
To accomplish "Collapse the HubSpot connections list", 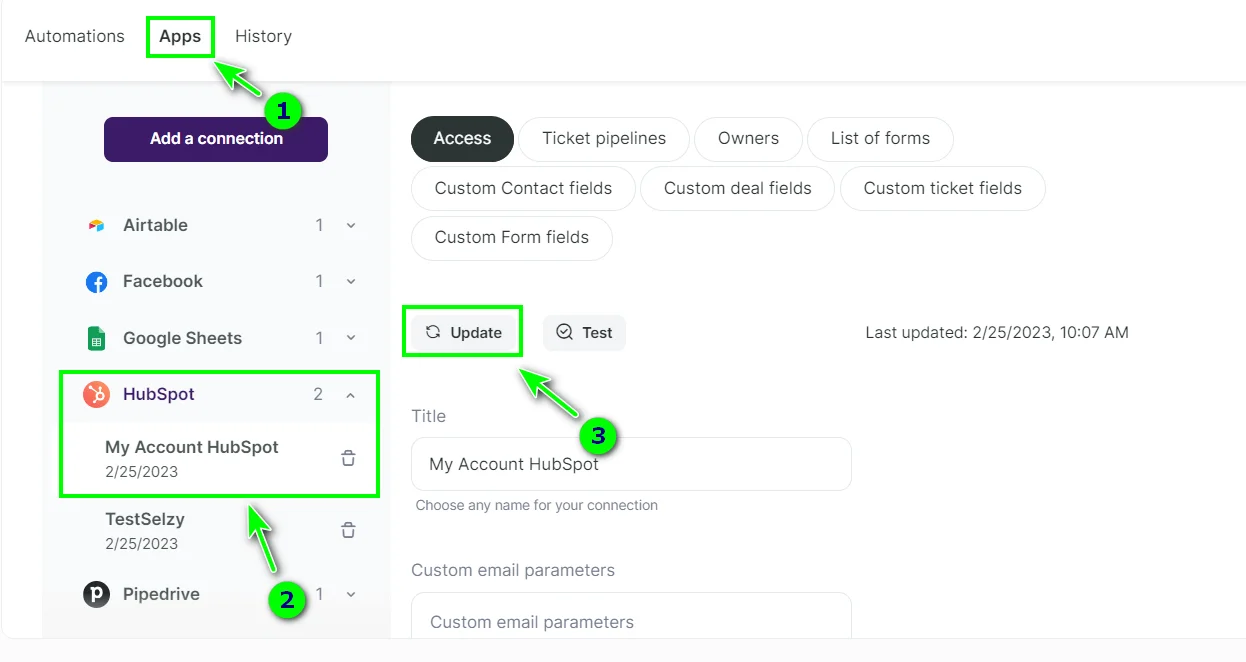I will coord(351,394).
